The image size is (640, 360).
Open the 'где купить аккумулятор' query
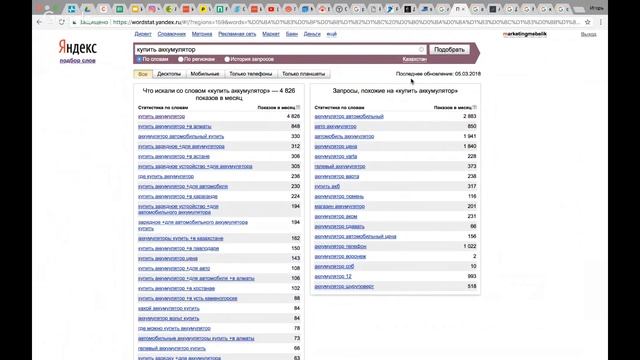tap(166, 176)
